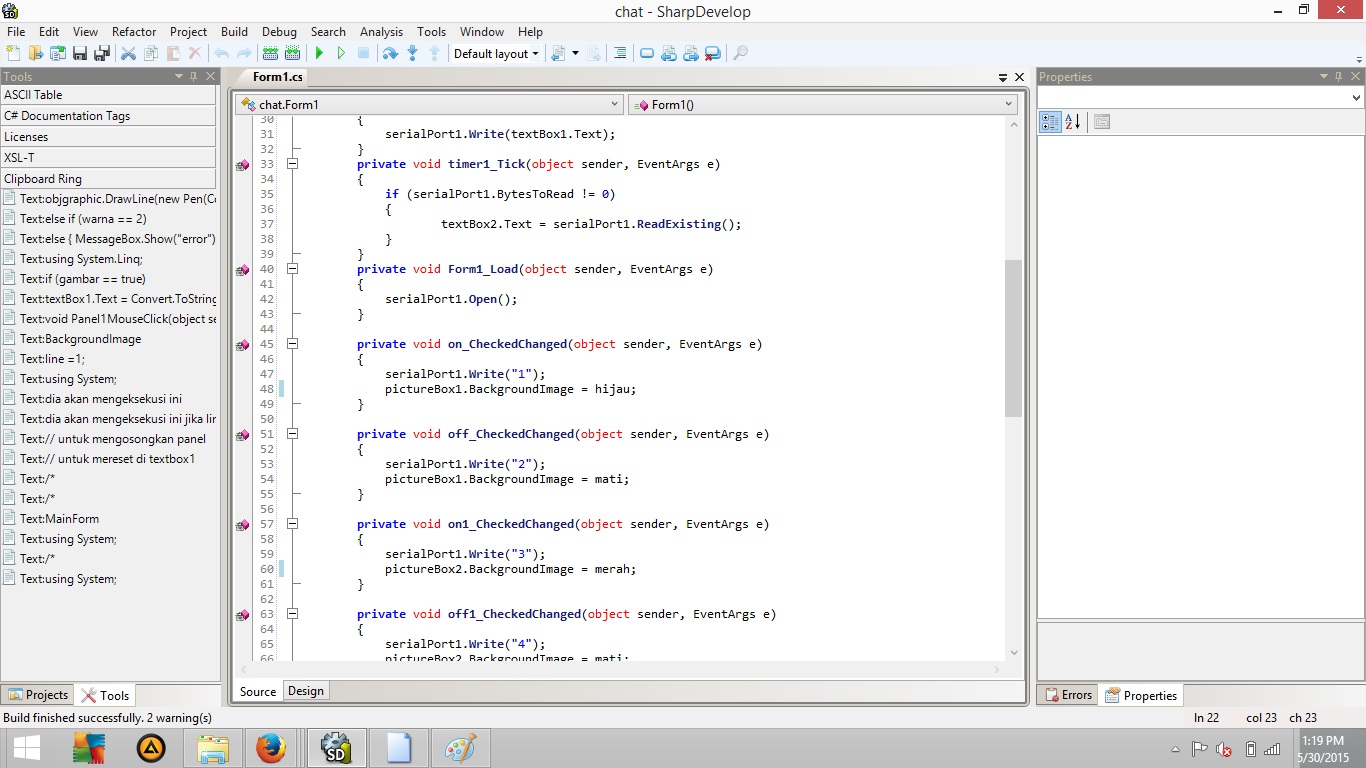Click the Build Solution icon
This screenshot has width=1366, height=768.
[x=270, y=53]
